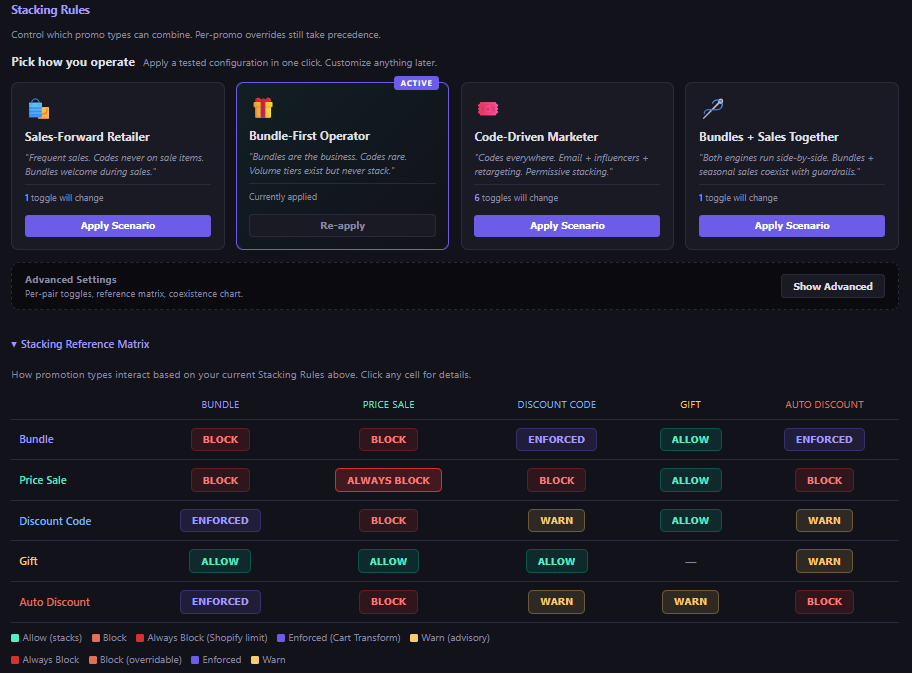Click the Enforced (Cart Transform) legend swatch
This screenshot has width=912, height=674.
pos(281,638)
